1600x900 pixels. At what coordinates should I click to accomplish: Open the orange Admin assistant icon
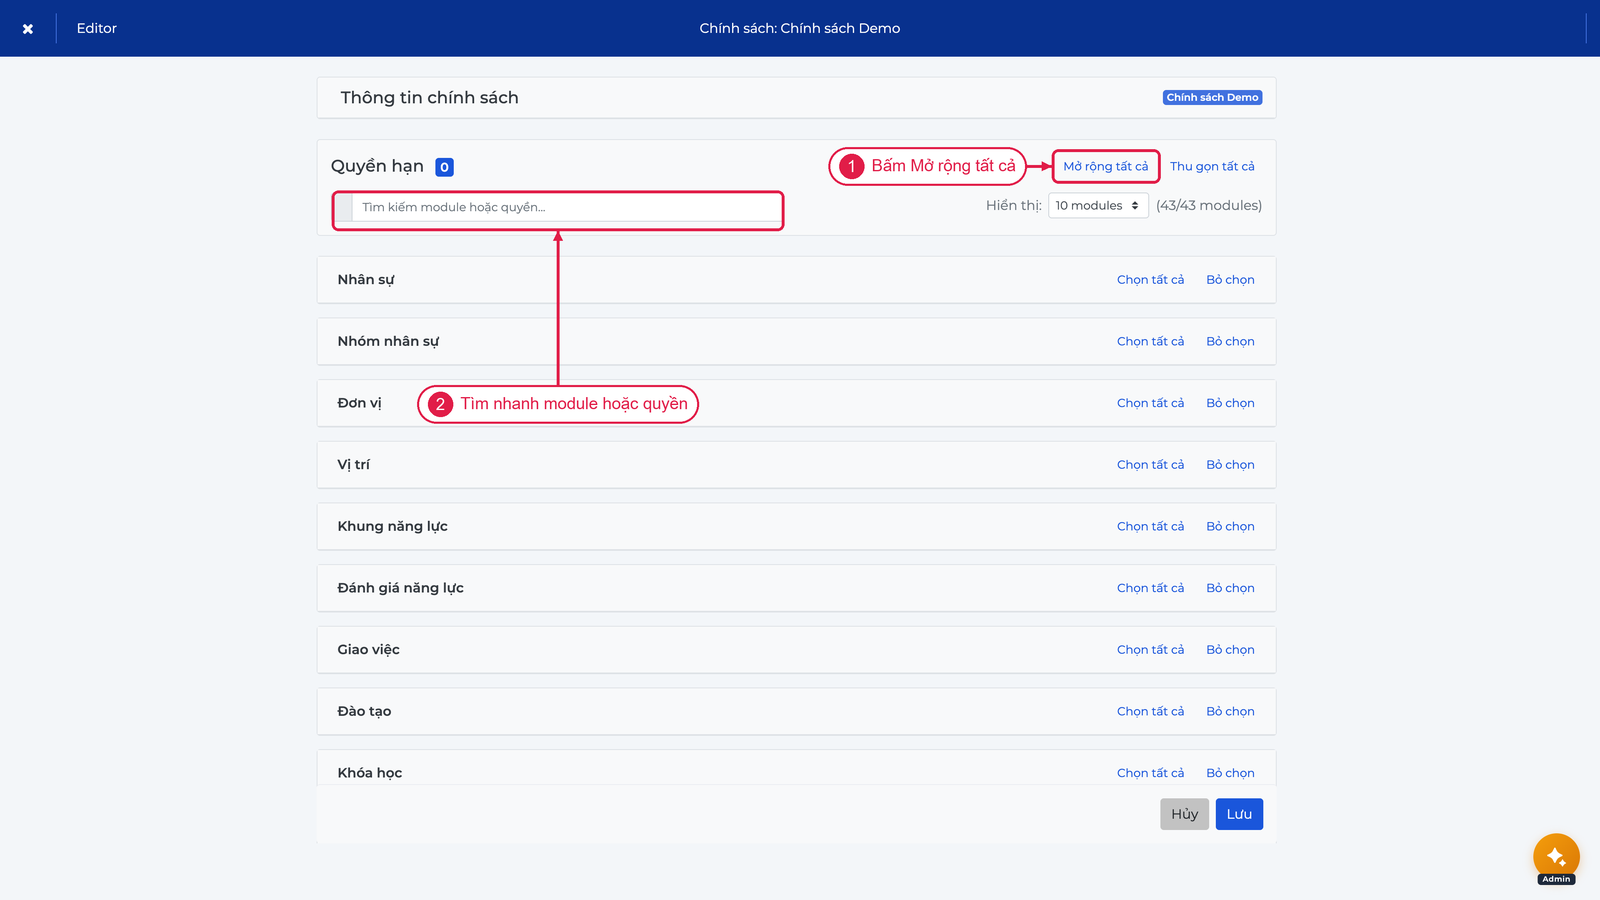pos(1556,857)
